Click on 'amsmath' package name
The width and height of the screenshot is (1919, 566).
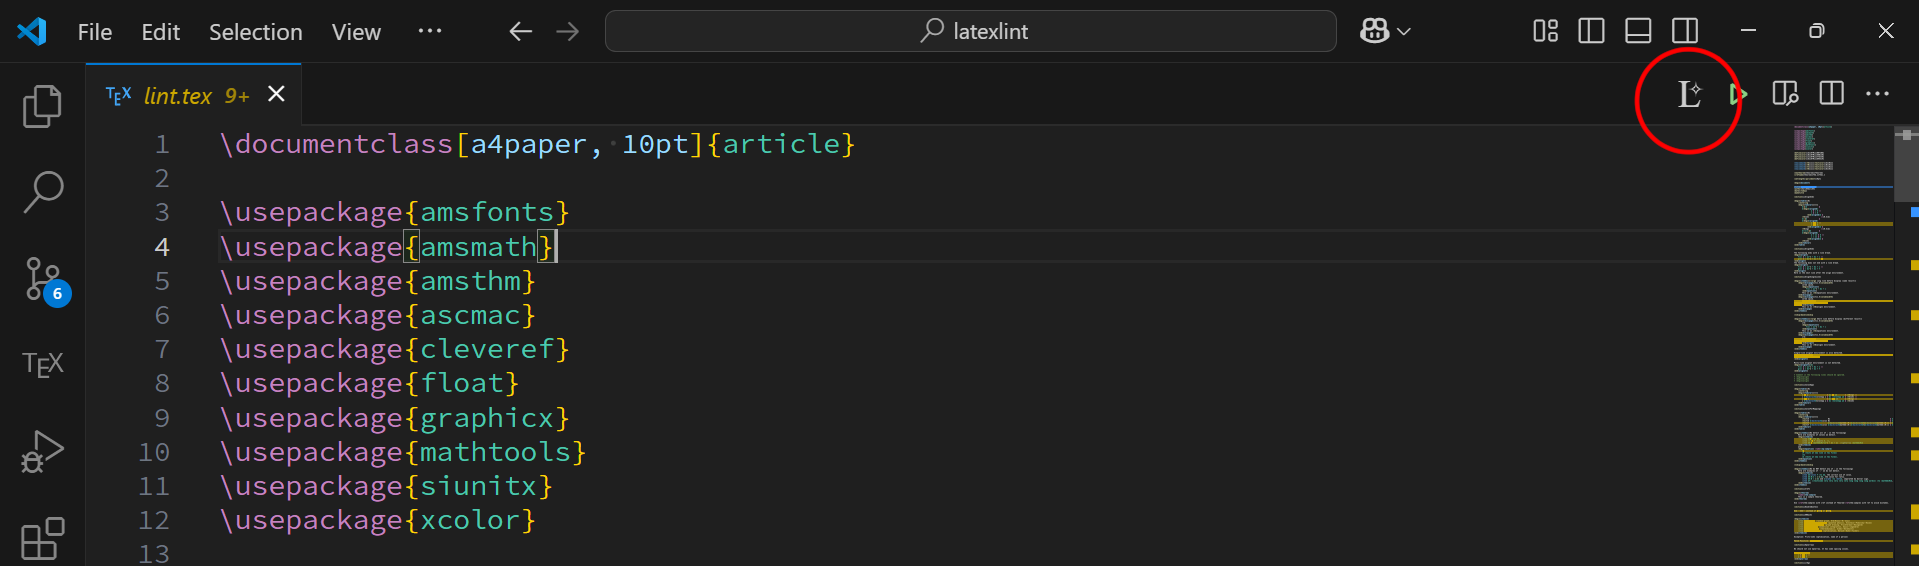478,247
